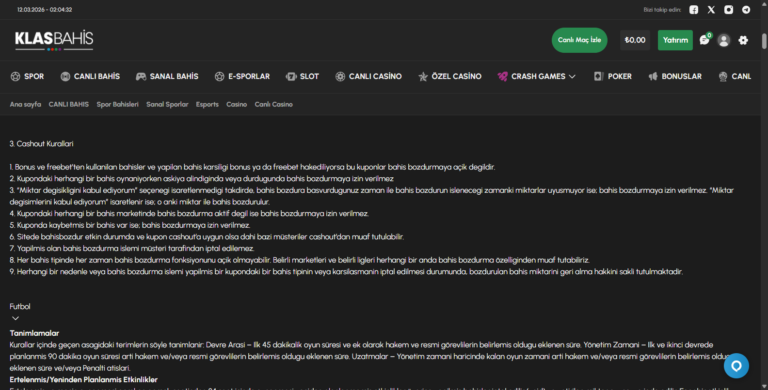The image size is (768, 390).
Task: Click the card icon beside POKER
Action: click(599, 76)
